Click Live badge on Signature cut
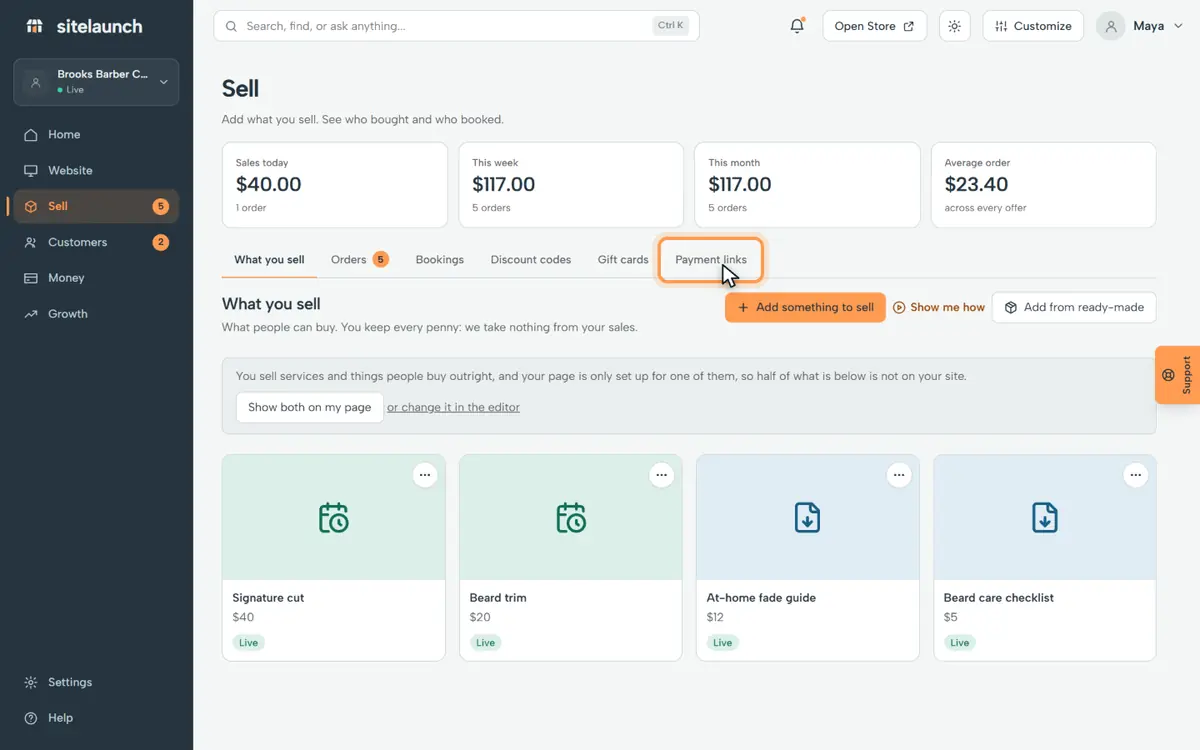 (x=248, y=642)
